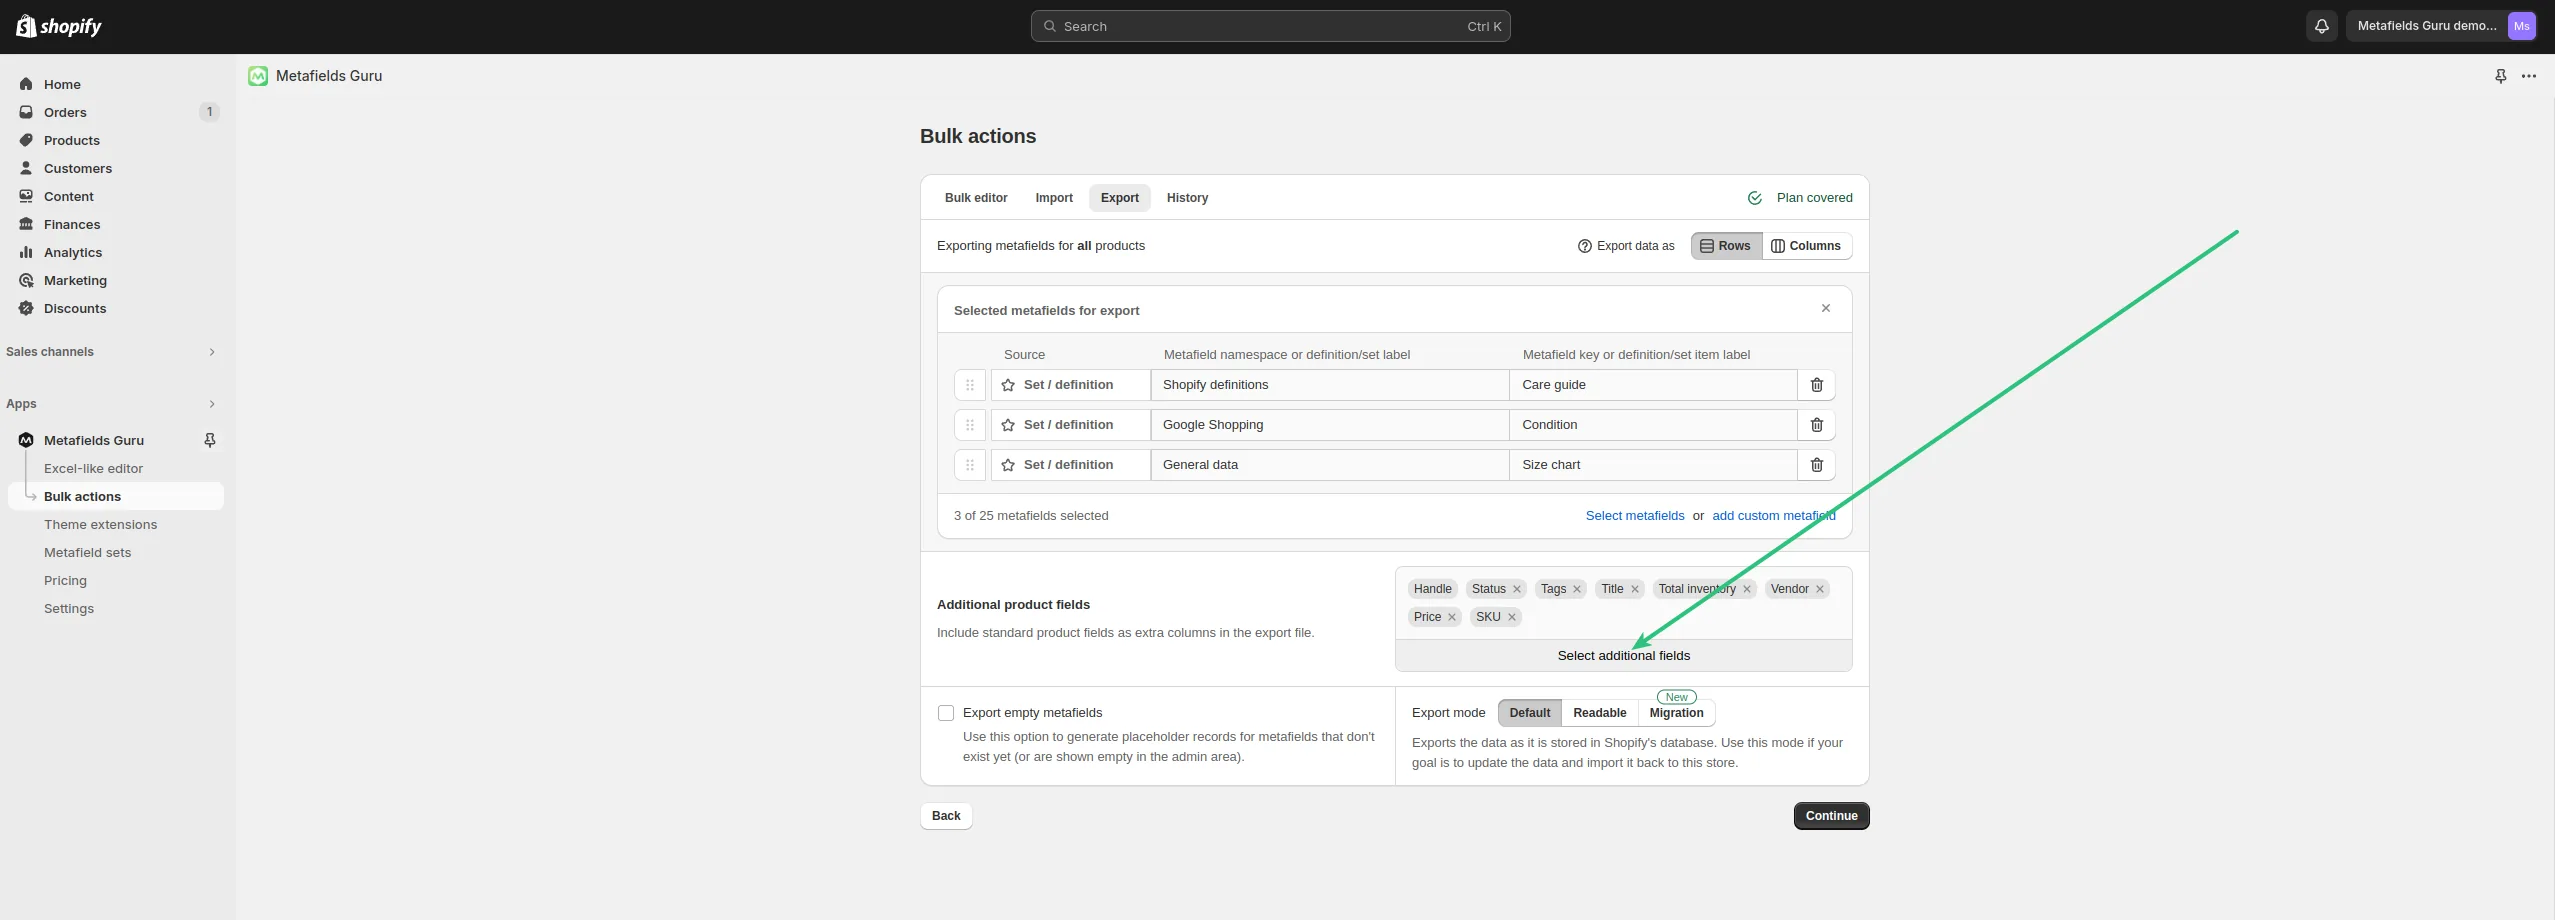Switch to the History tab
Viewport: 2555px width, 920px height.
pos(1187,198)
